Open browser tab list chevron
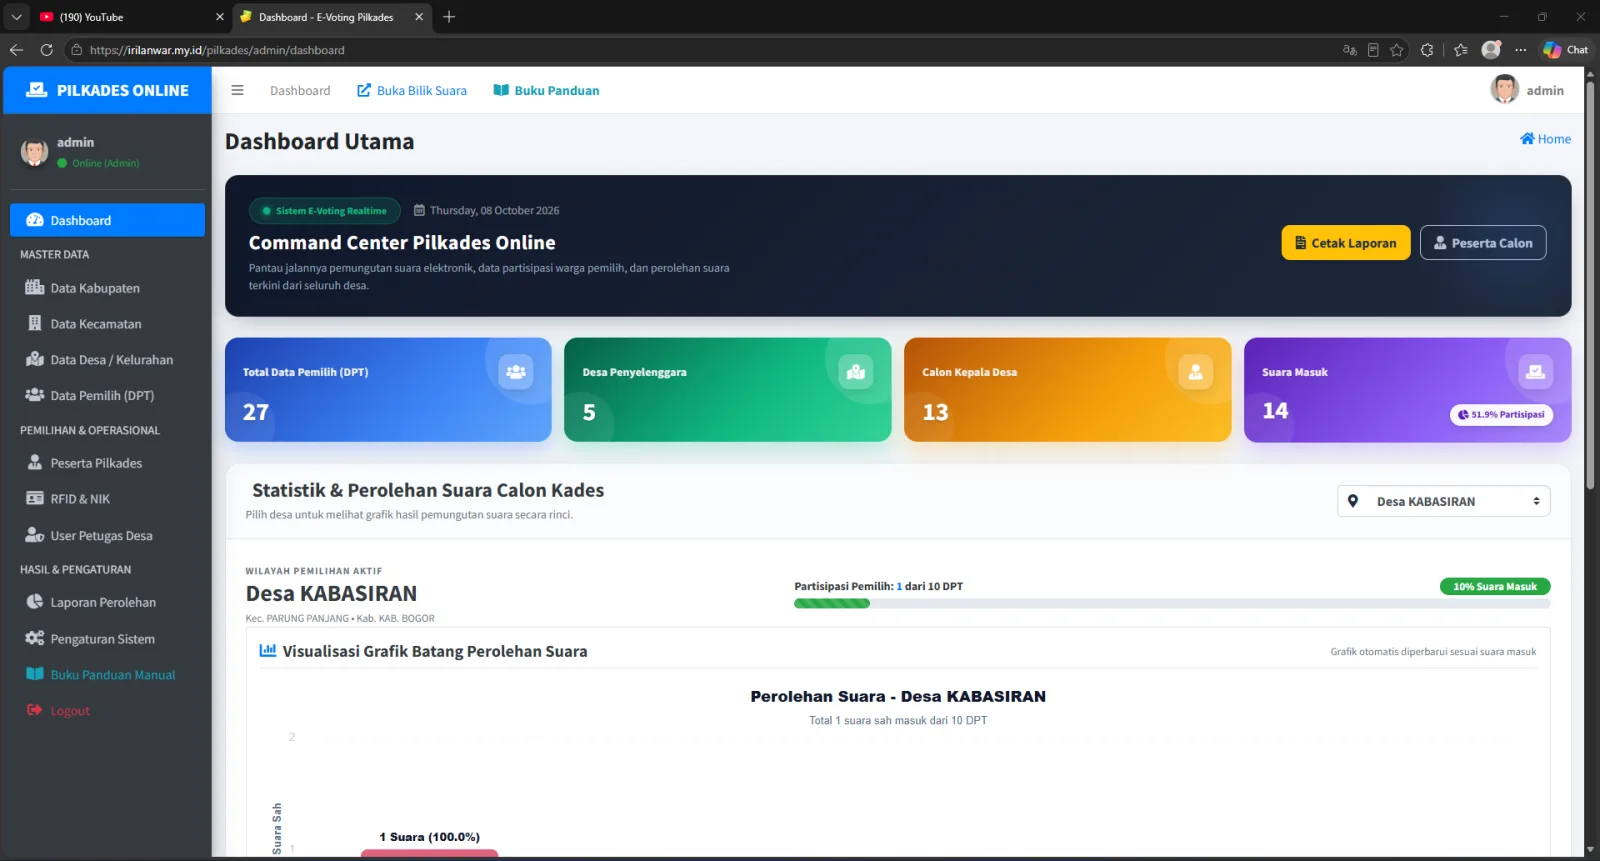Screen dimensions: 1600x861 pyautogui.click(x=16, y=17)
